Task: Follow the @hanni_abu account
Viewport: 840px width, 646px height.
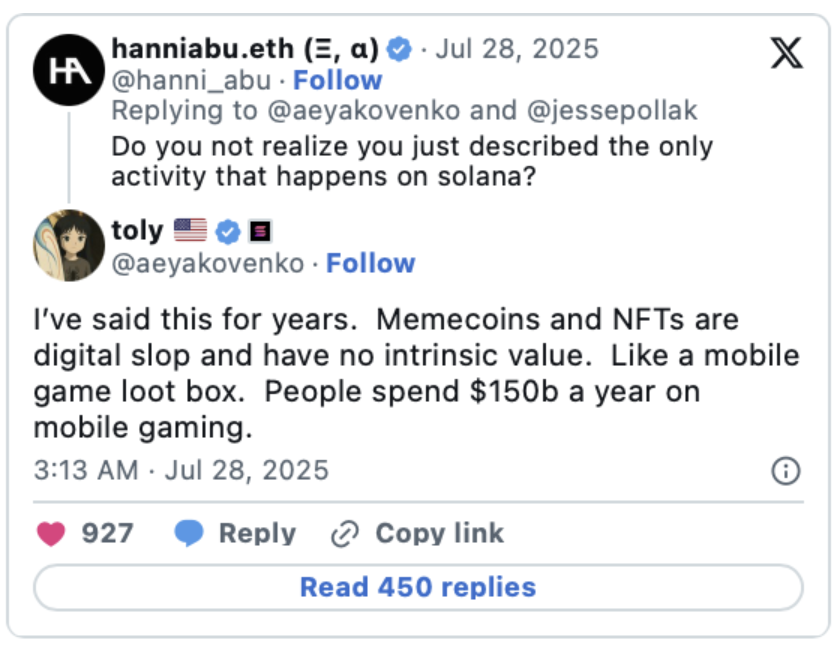Action: coord(337,80)
